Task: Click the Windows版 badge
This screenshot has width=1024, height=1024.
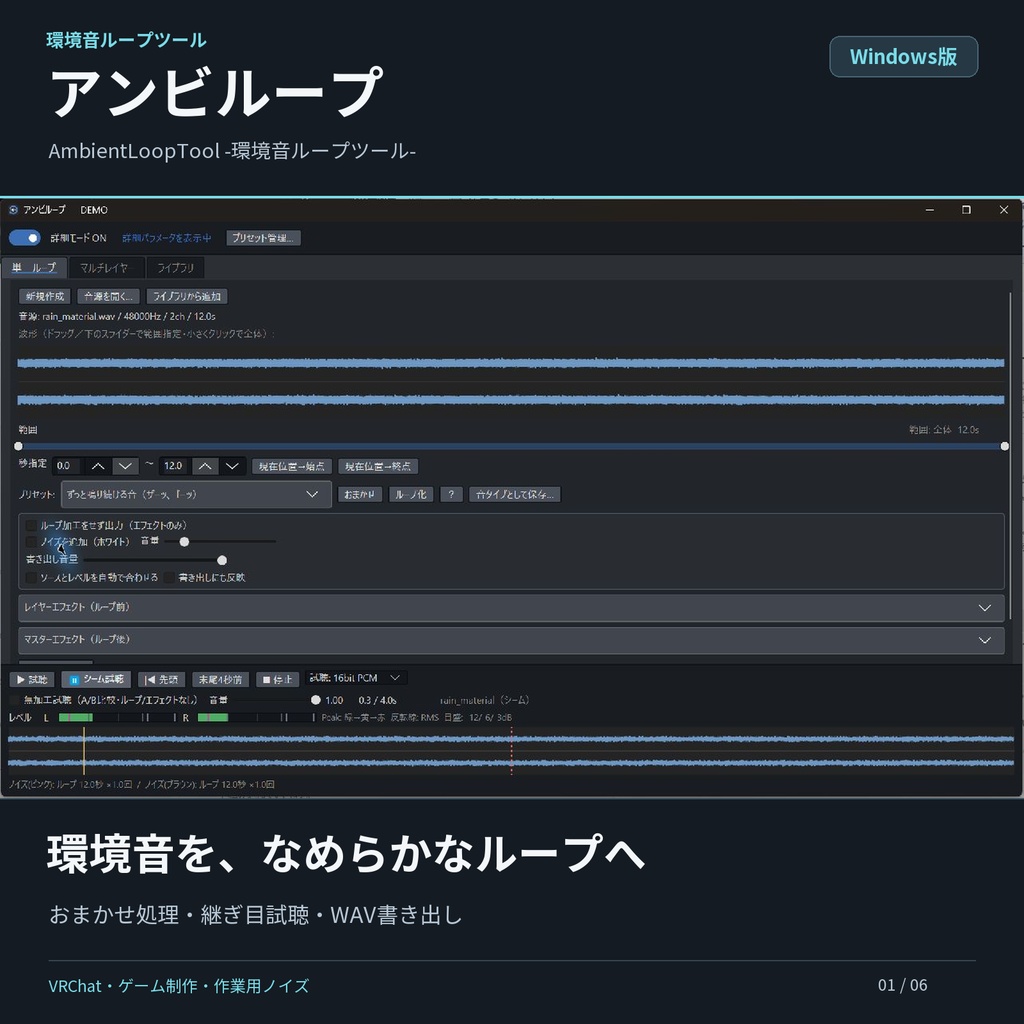Action: click(x=903, y=57)
